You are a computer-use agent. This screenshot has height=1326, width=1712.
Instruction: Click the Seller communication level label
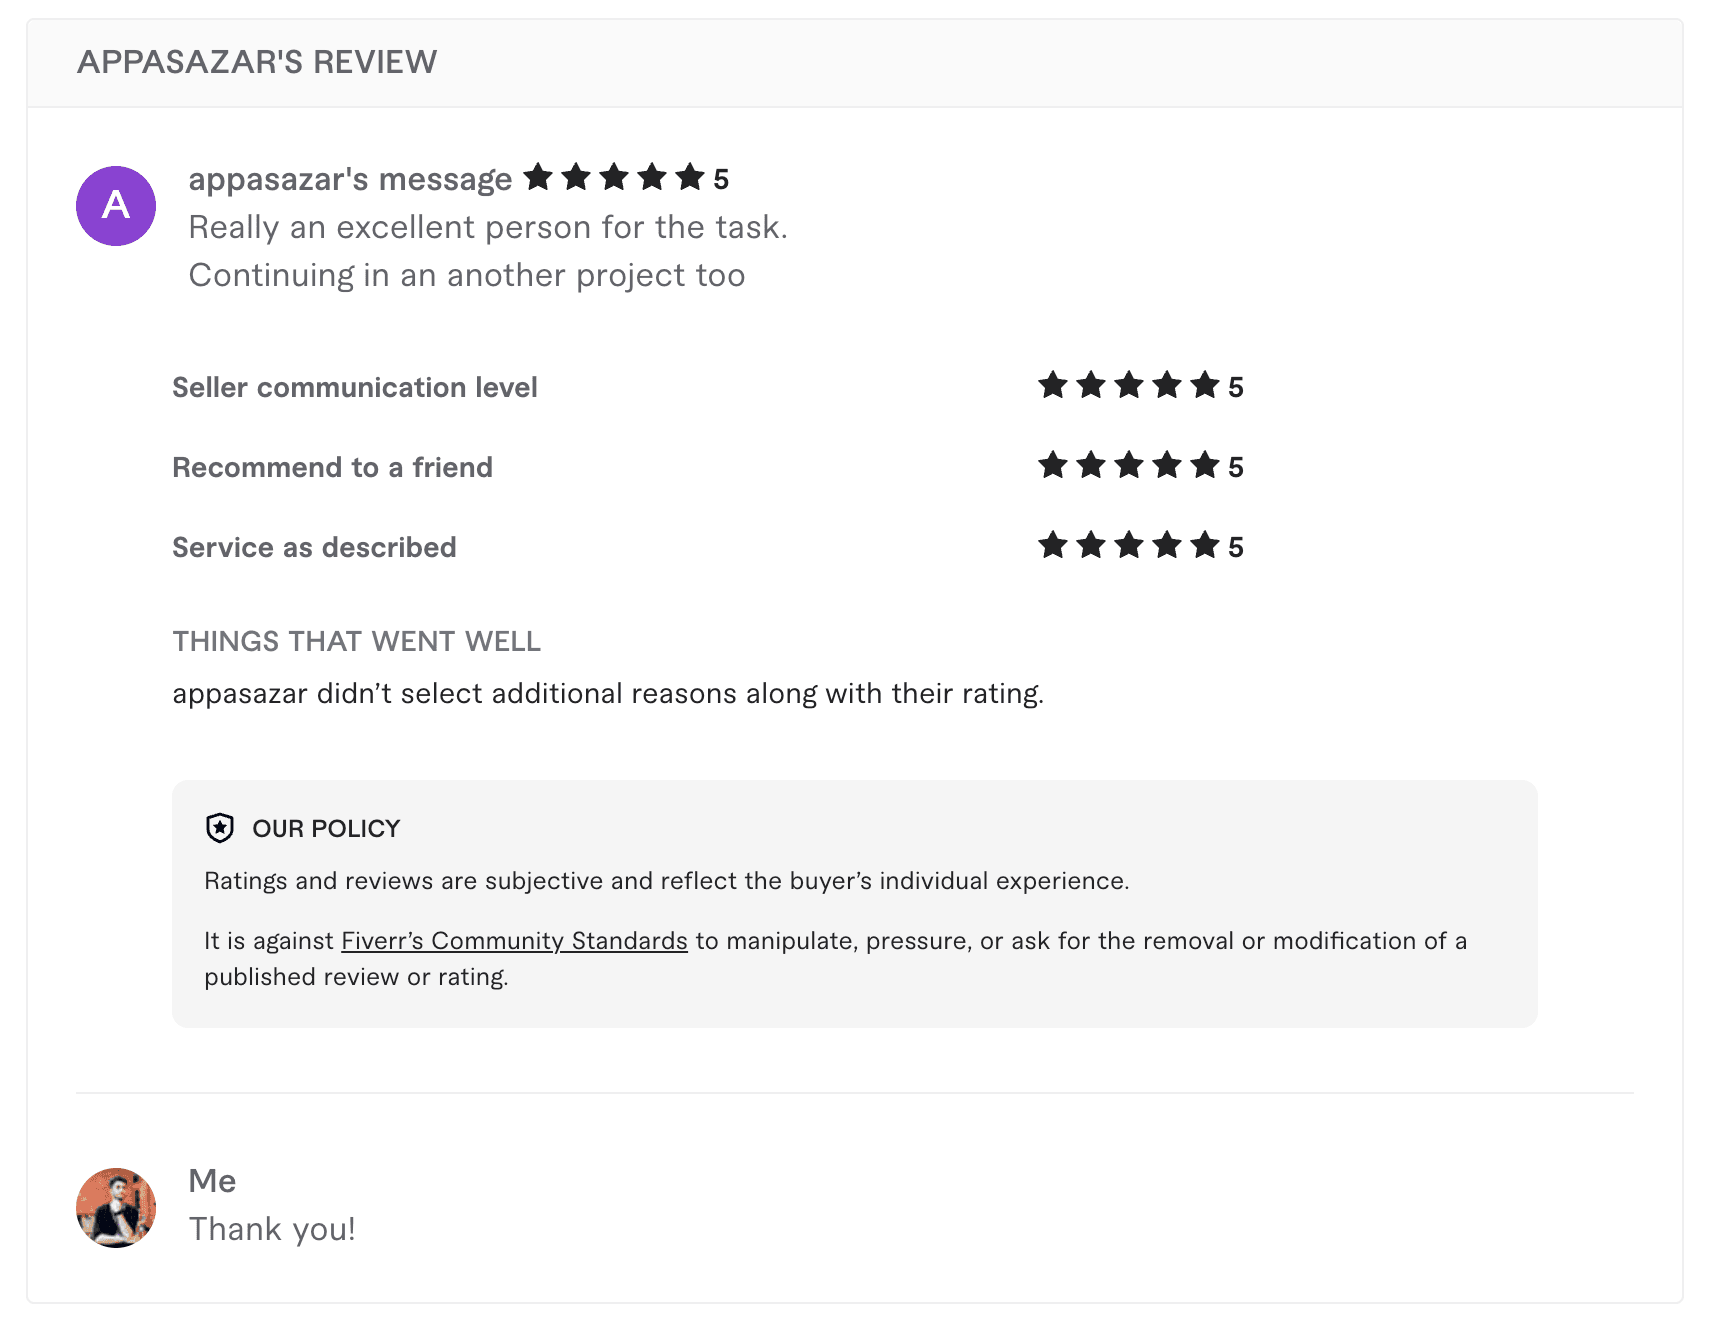355,387
